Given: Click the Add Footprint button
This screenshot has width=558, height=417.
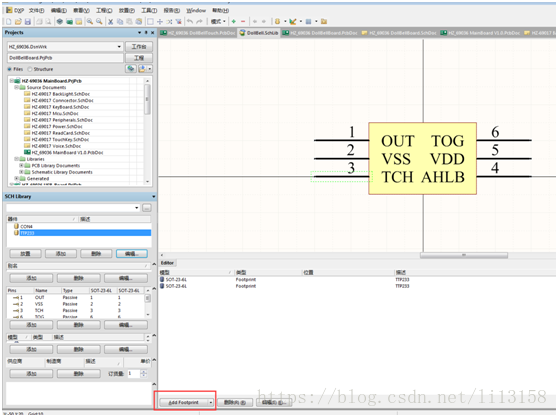Looking at the screenshot, I should pyautogui.click(x=184, y=402).
